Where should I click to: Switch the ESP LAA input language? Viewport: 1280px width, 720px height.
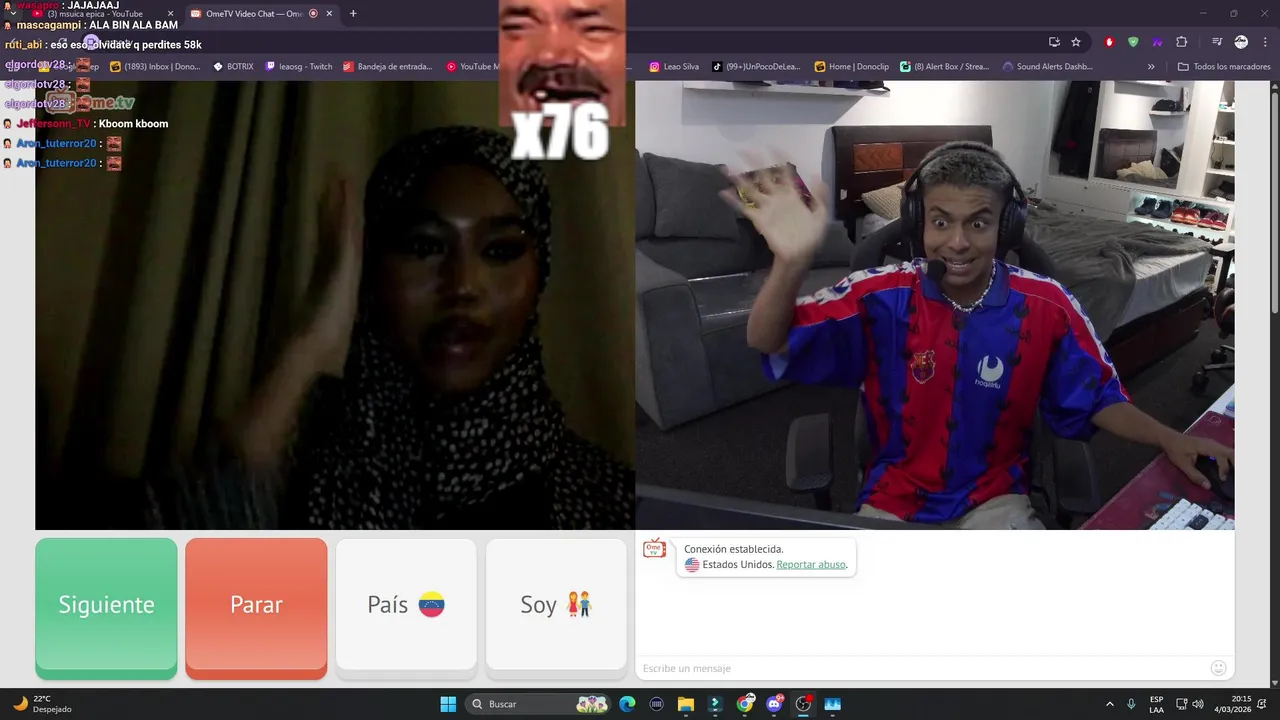coord(1156,704)
